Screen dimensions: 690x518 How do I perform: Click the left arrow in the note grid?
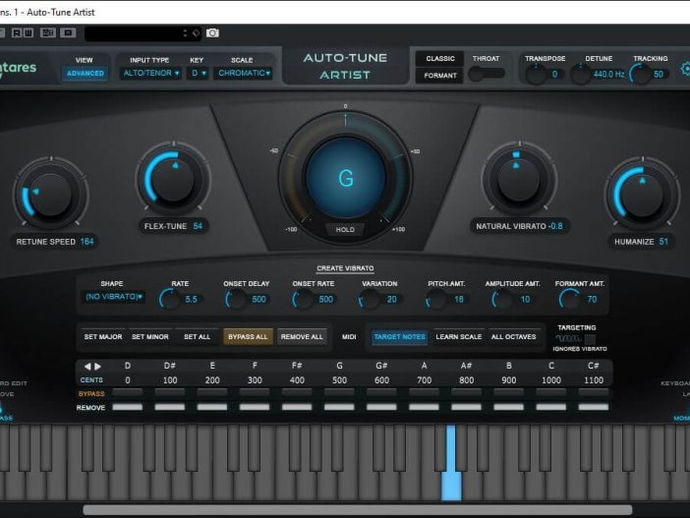[87, 366]
